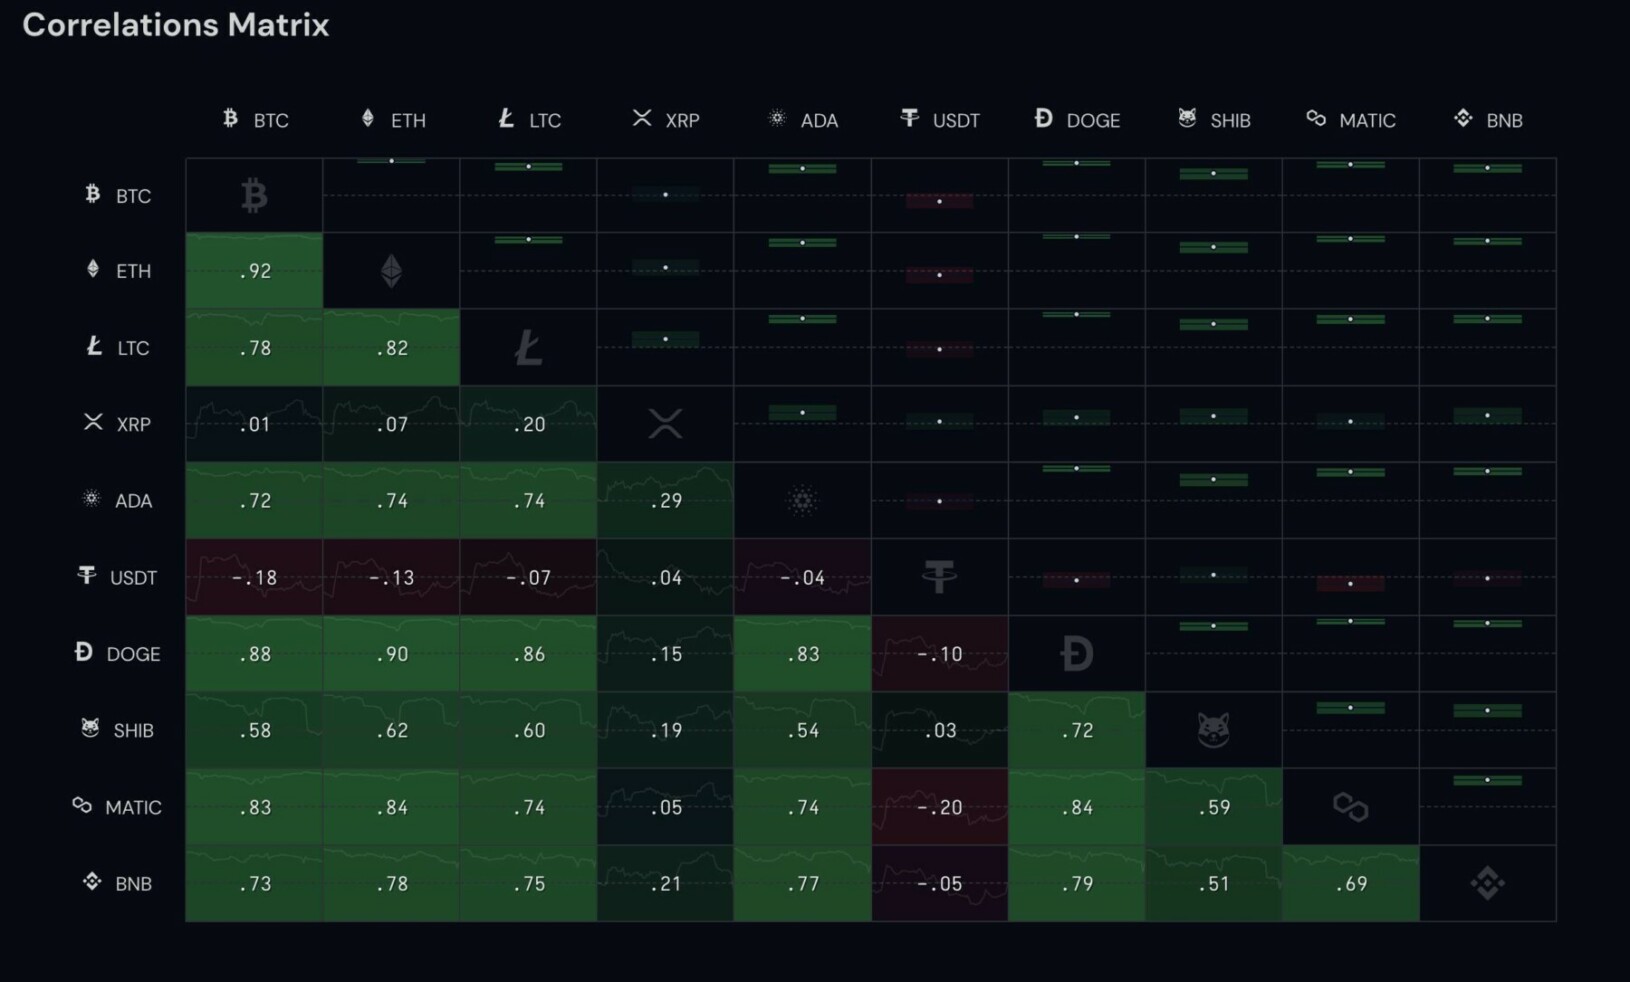Select the MATIC row label text
Image resolution: width=1630 pixels, height=982 pixels.
(x=133, y=807)
